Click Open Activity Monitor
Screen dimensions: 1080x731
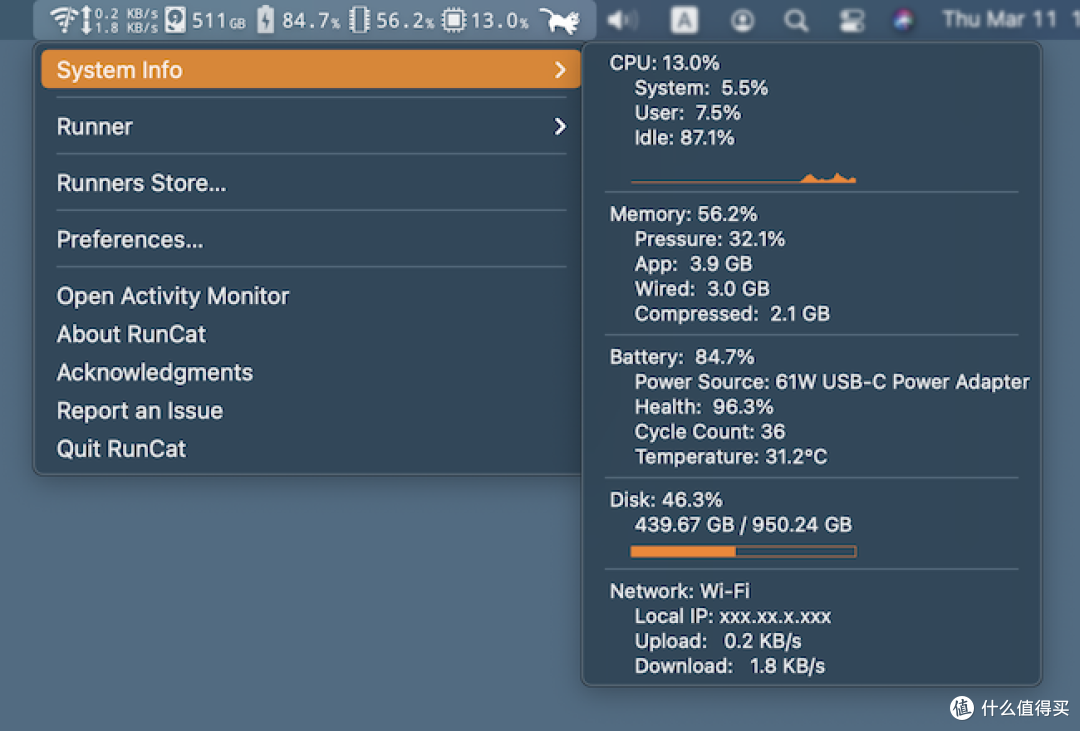pos(173,296)
